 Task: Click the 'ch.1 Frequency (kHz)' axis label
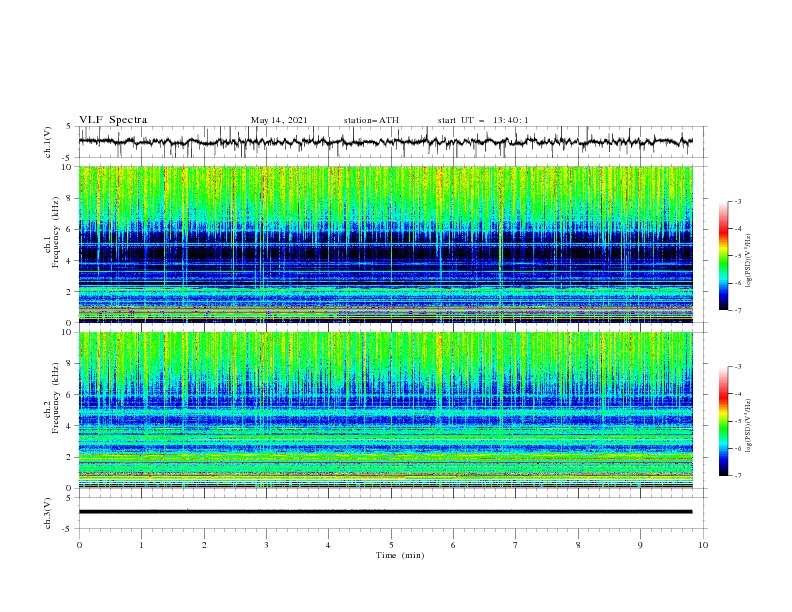(52, 244)
